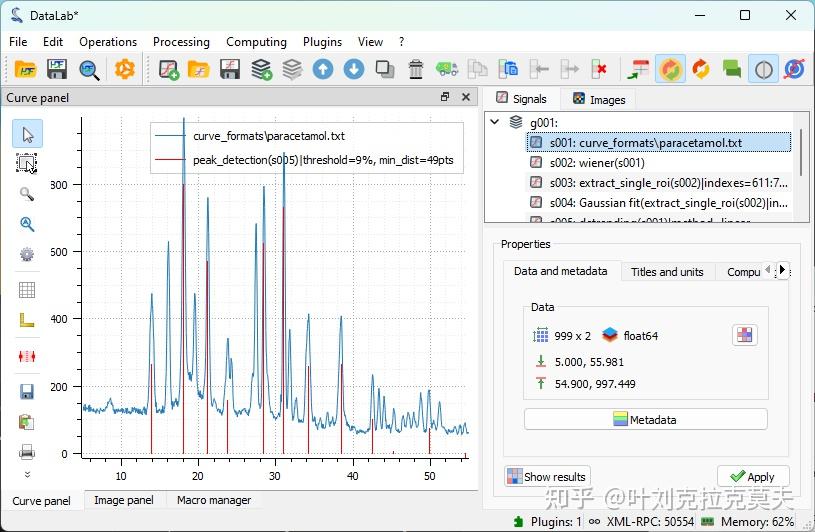Viewport: 815px width, 532px height.
Task: Open data array editor icon button
Action: [744, 335]
